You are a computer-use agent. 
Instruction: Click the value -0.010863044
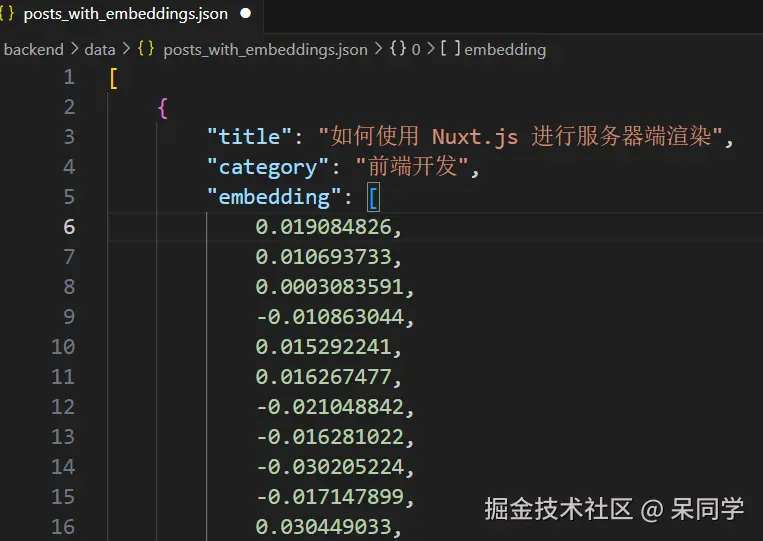pos(330,317)
